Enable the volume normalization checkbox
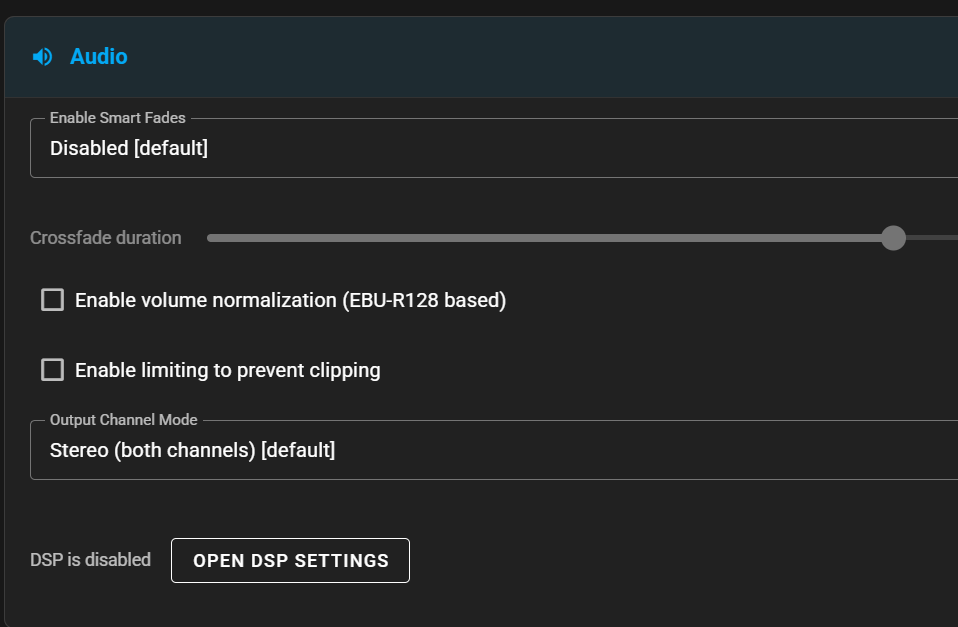This screenshot has width=958, height=627. 52,300
